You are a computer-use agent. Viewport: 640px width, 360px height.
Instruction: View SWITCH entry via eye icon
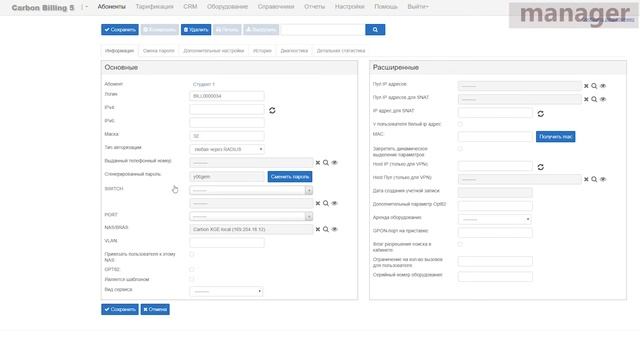click(x=334, y=203)
